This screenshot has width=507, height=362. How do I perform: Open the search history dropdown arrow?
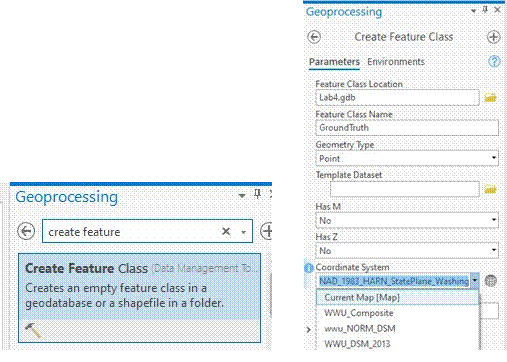(244, 232)
